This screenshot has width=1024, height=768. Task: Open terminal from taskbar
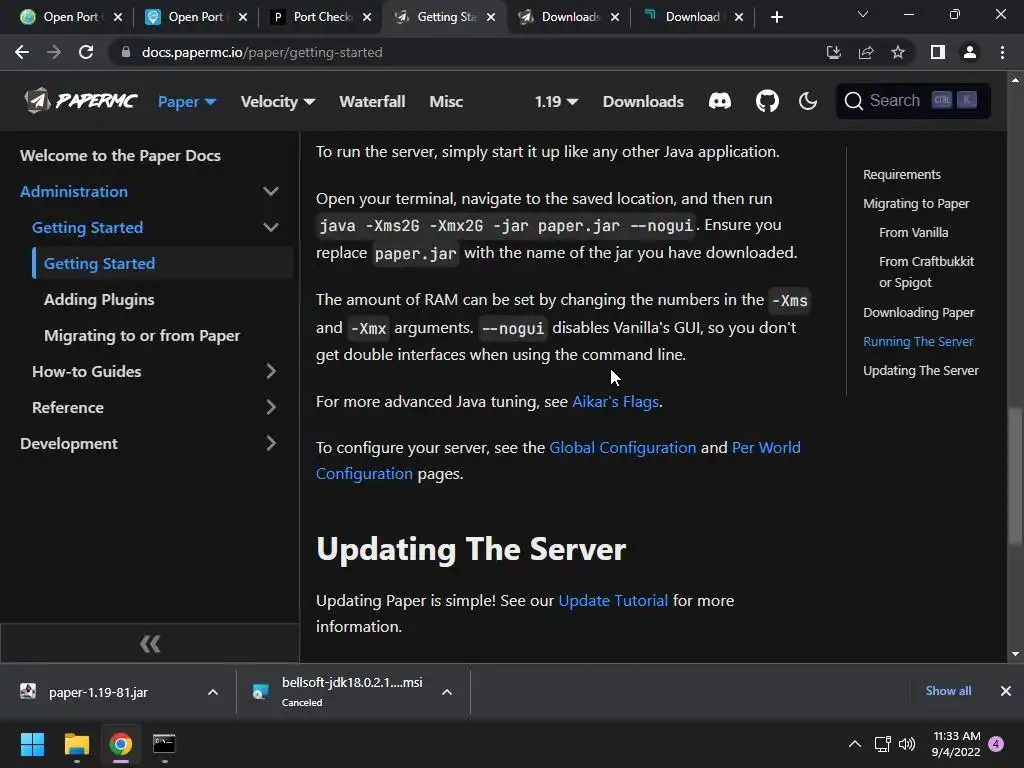(x=164, y=744)
